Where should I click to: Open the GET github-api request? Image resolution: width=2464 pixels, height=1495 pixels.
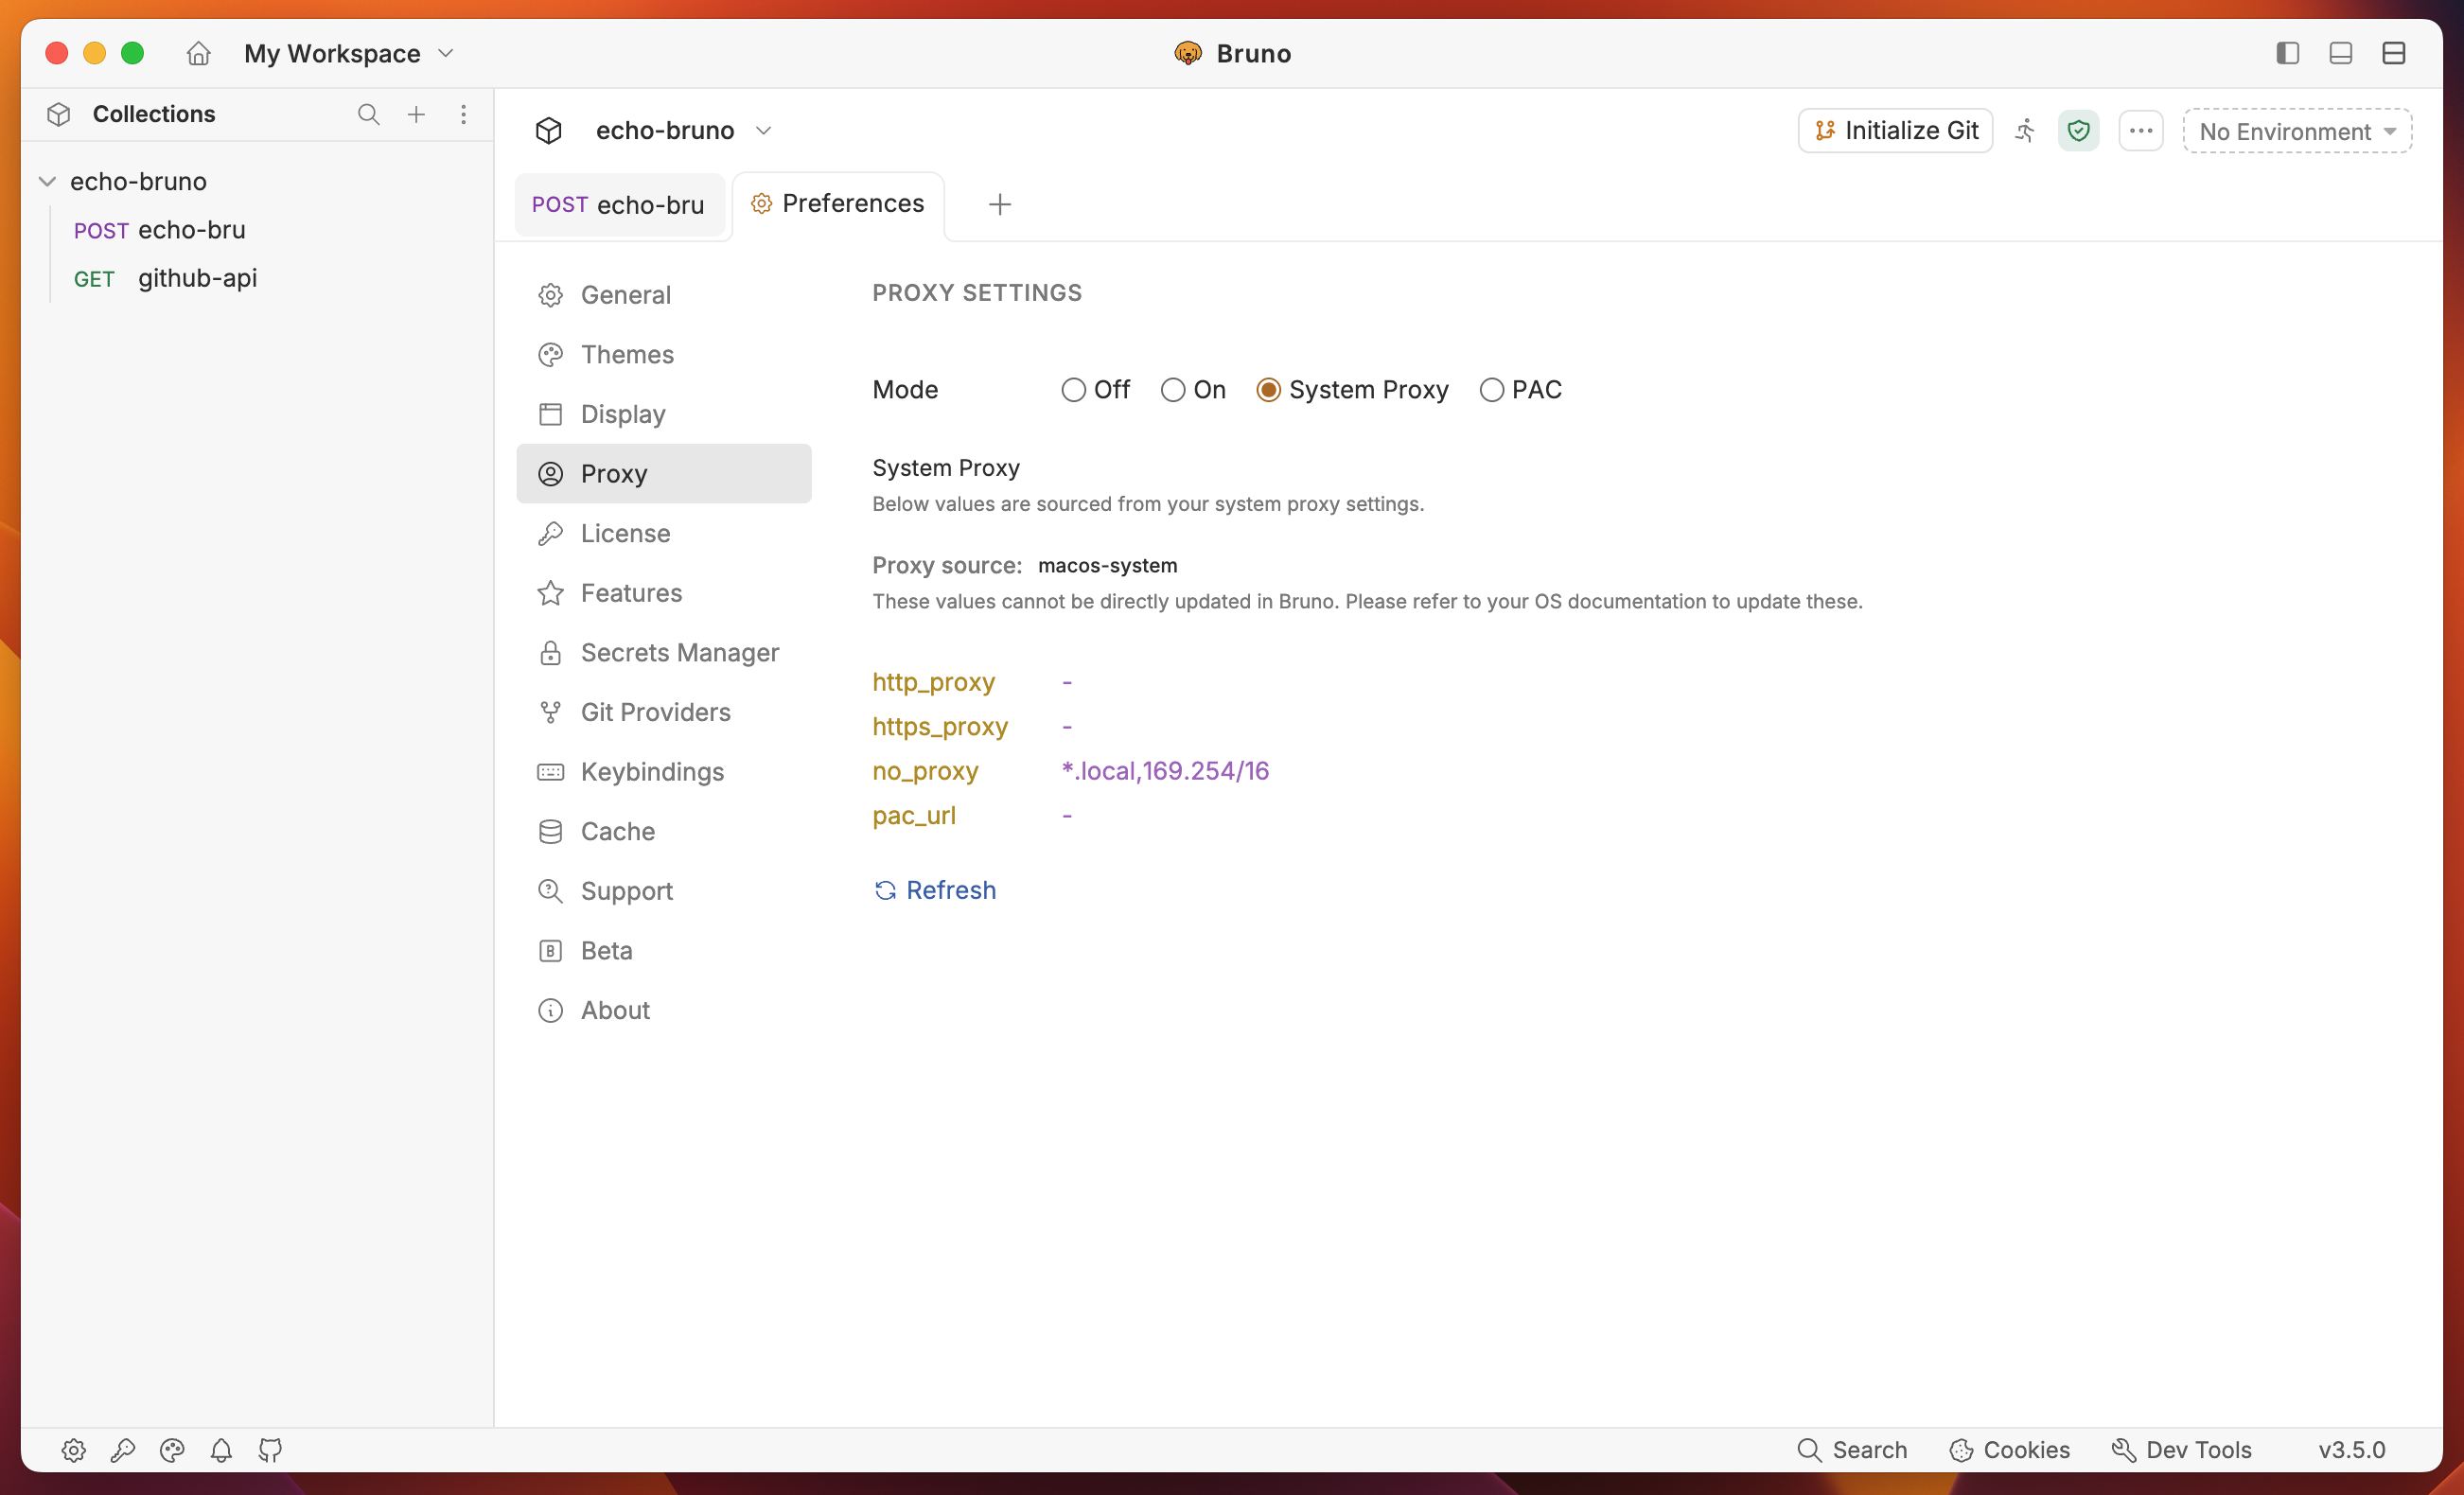click(x=165, y=278)
